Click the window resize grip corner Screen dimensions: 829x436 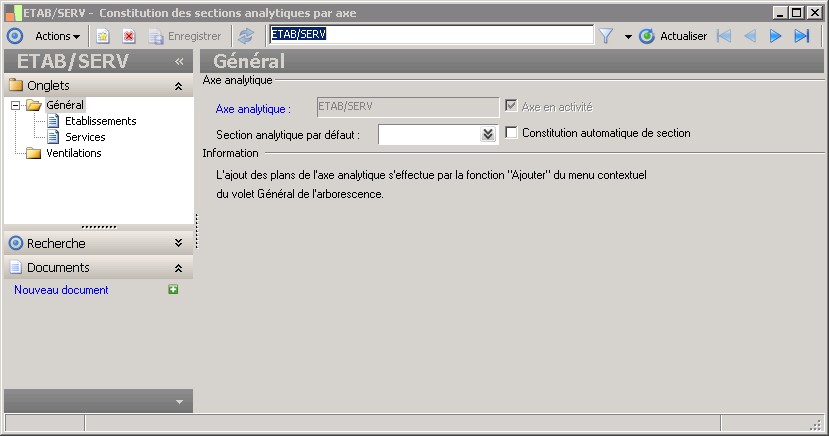click(x=817, y=424)
